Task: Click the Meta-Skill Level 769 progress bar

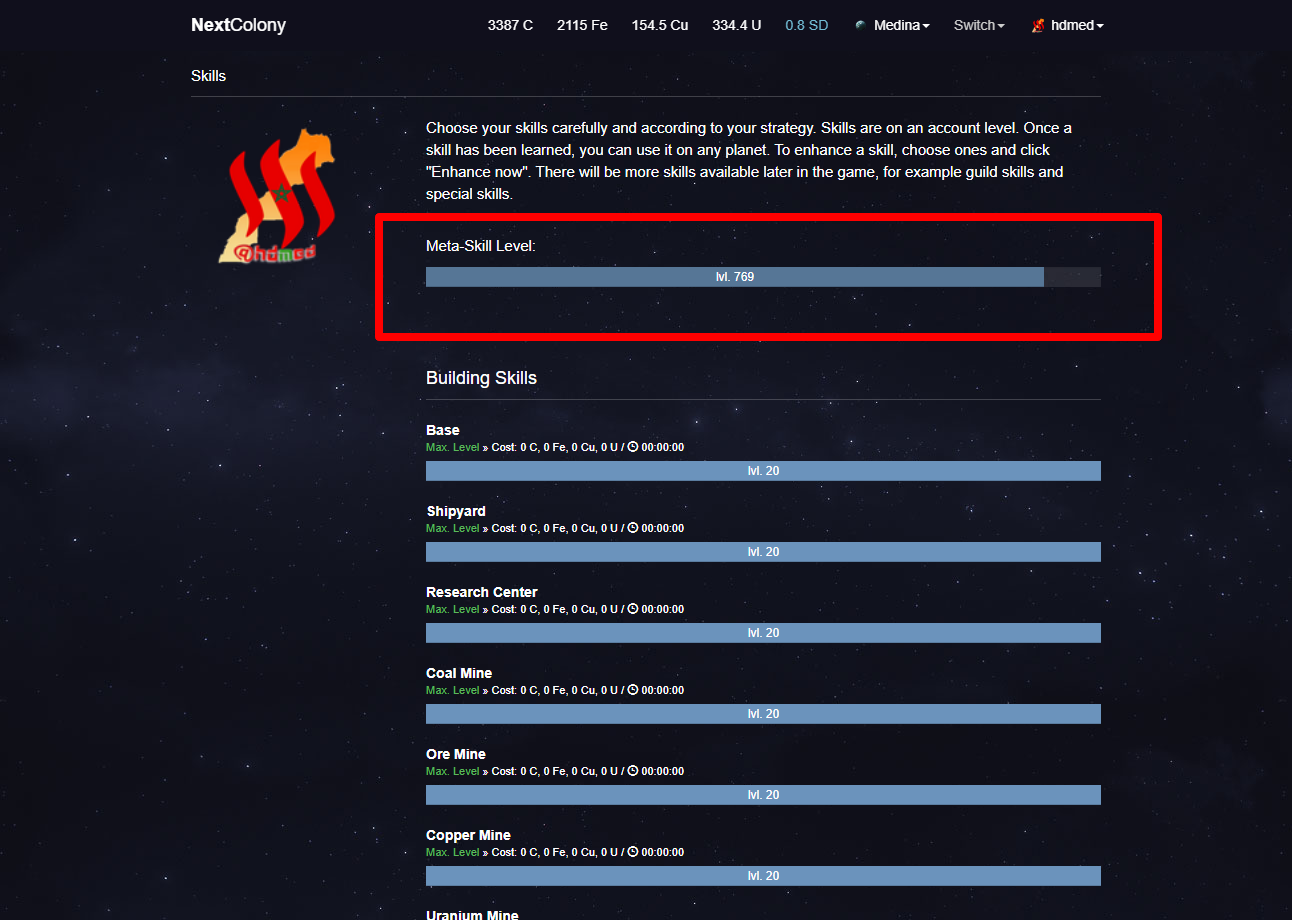Action: pyautogui.click(x=763, y=277)
